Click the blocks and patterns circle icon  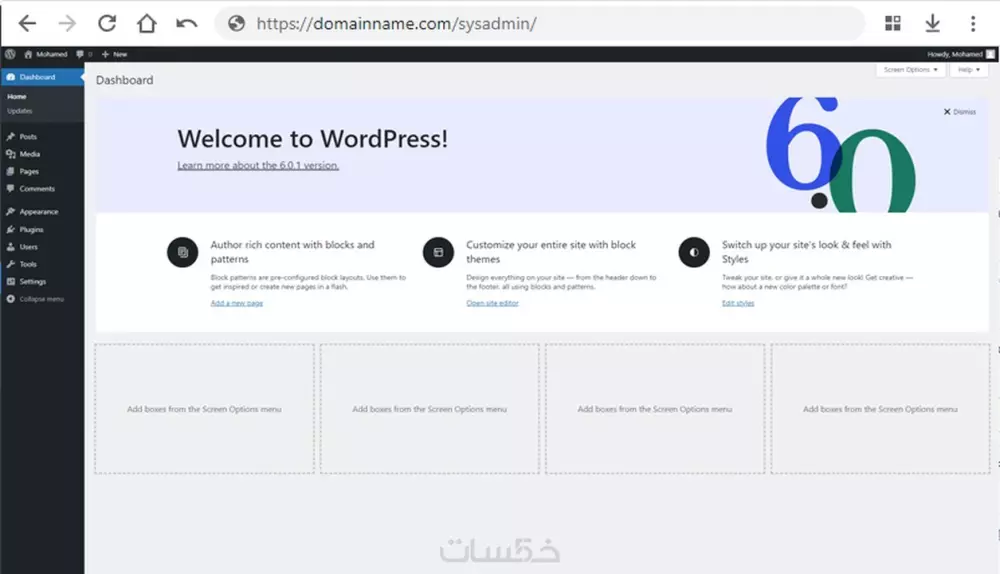[x=182, y=252]
